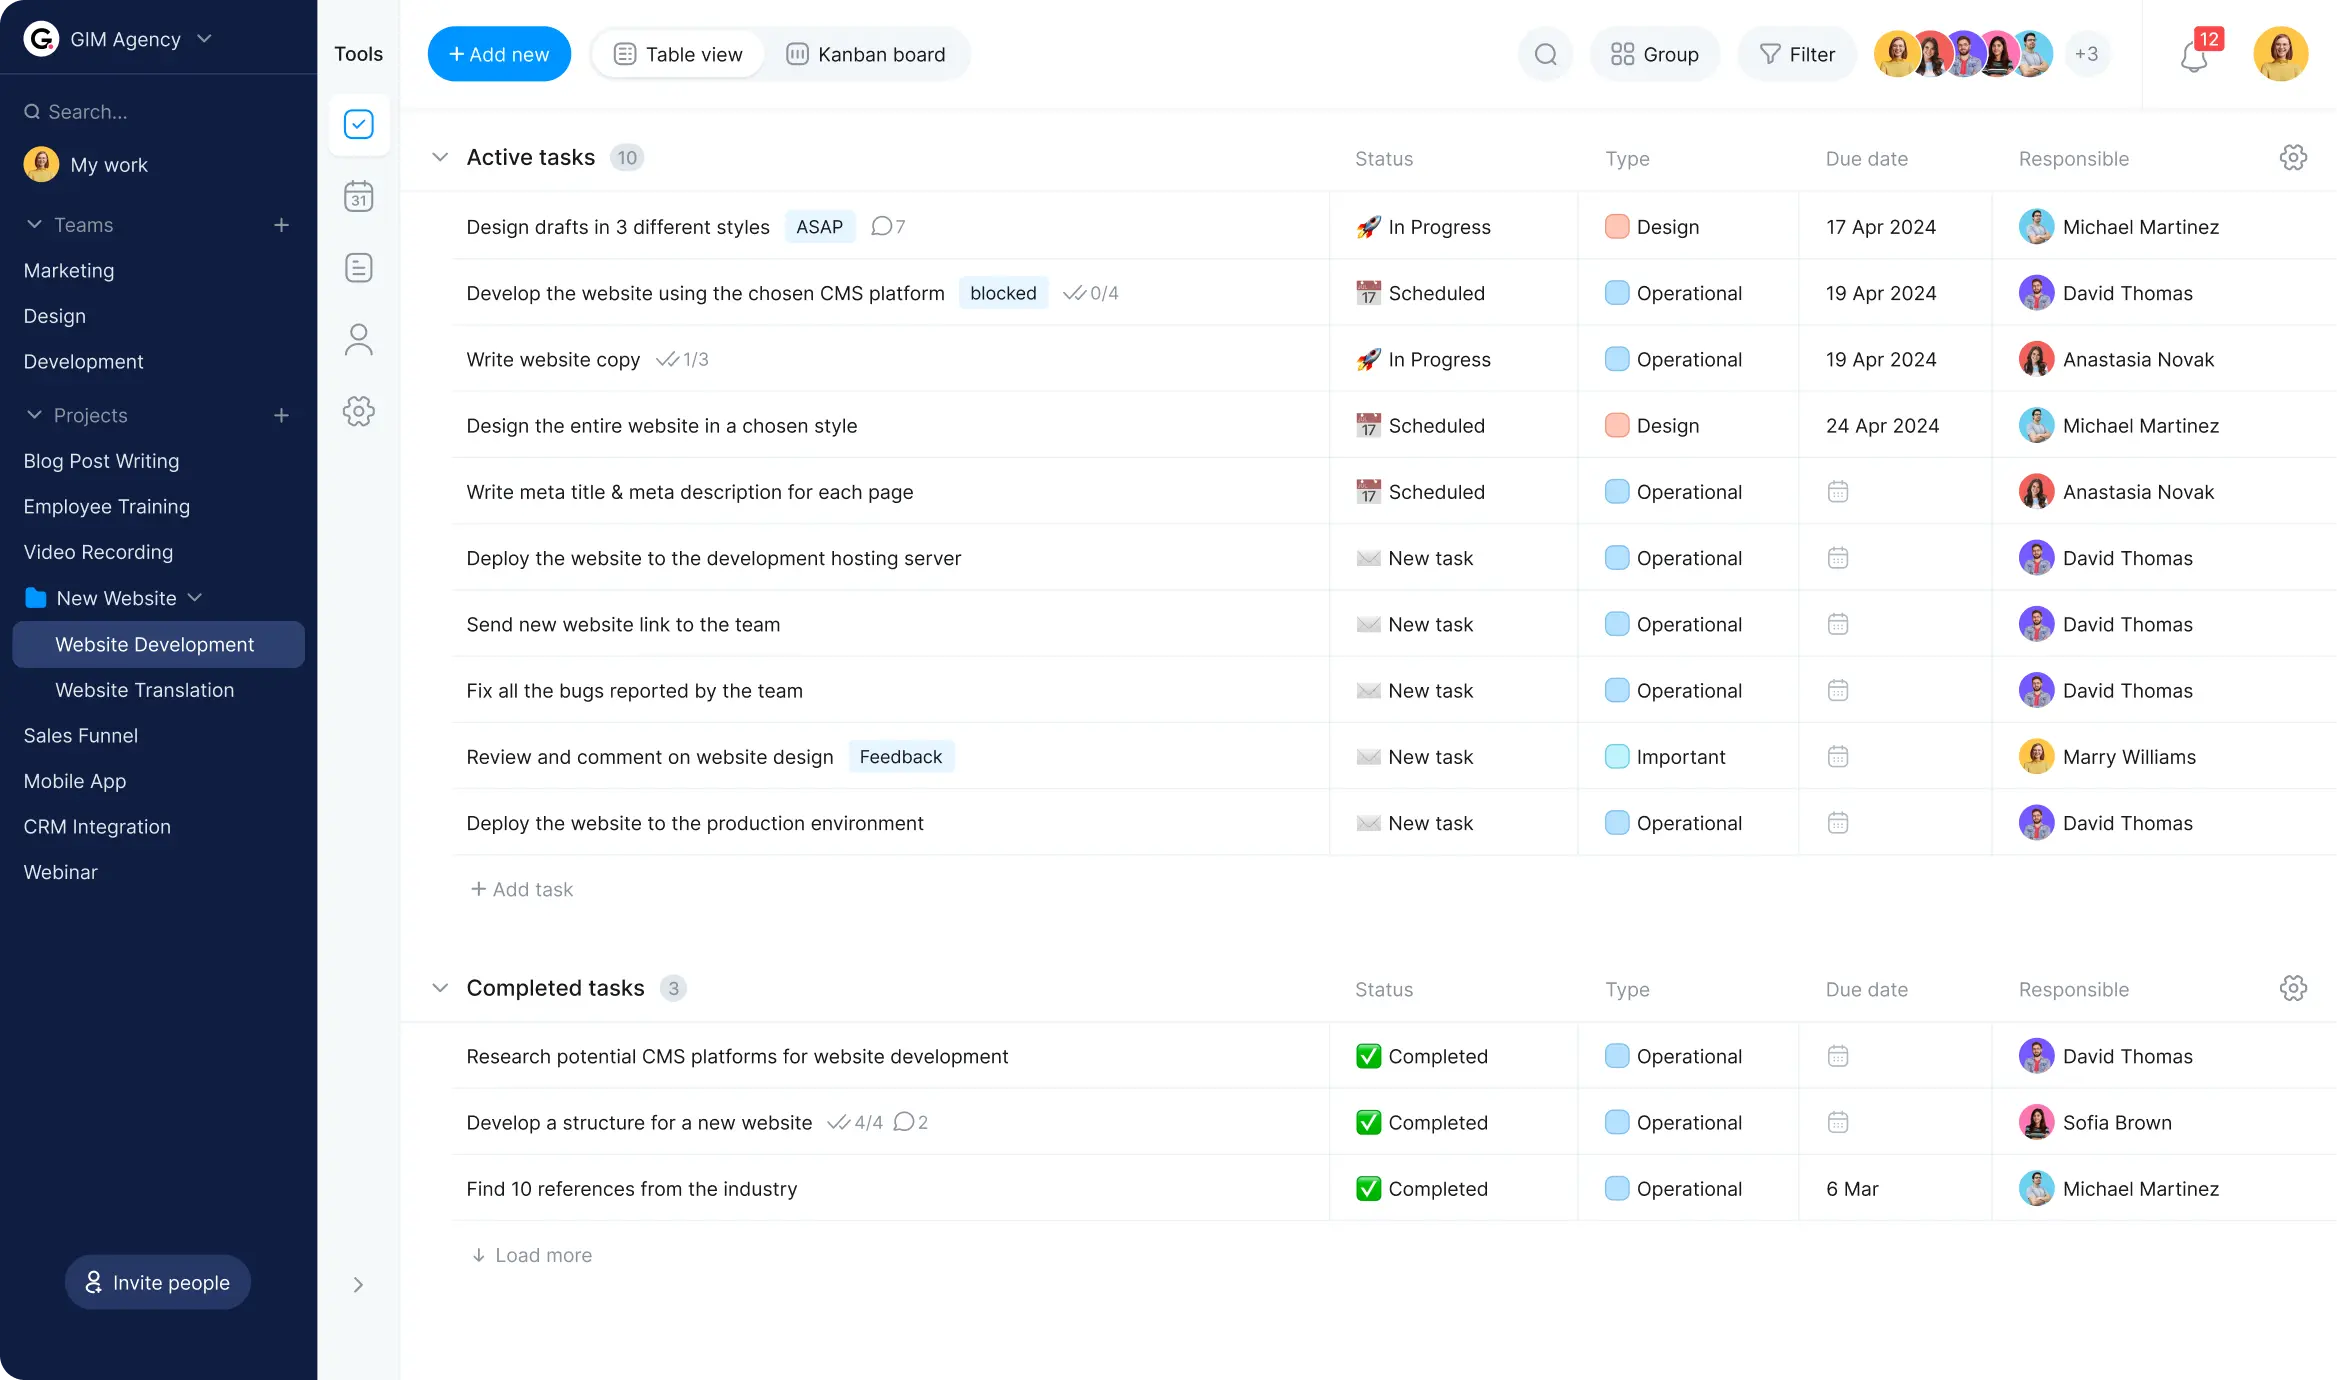Screen dimensions: 2337x1380
Task: Open the user profile avatar at top right
Action: [2281, 54]
